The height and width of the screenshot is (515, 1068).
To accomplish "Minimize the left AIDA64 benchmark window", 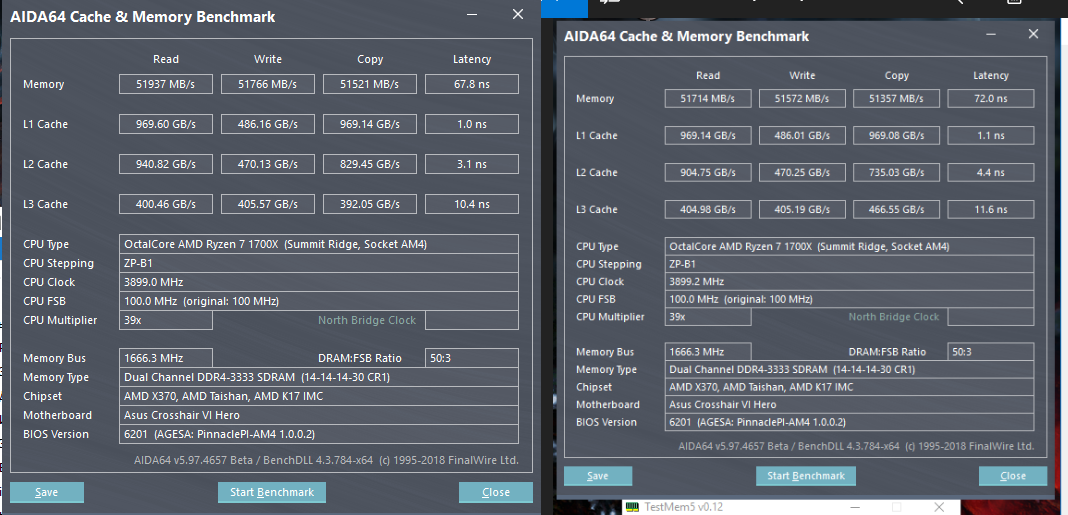I will 471,15.
